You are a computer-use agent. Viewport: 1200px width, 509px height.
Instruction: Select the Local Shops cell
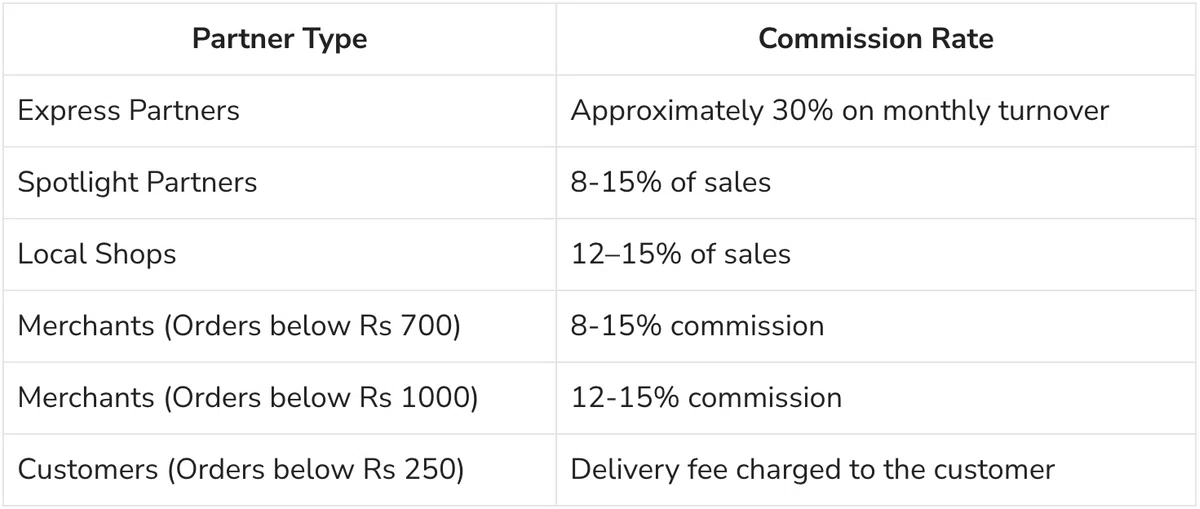[x=279, y=254]
